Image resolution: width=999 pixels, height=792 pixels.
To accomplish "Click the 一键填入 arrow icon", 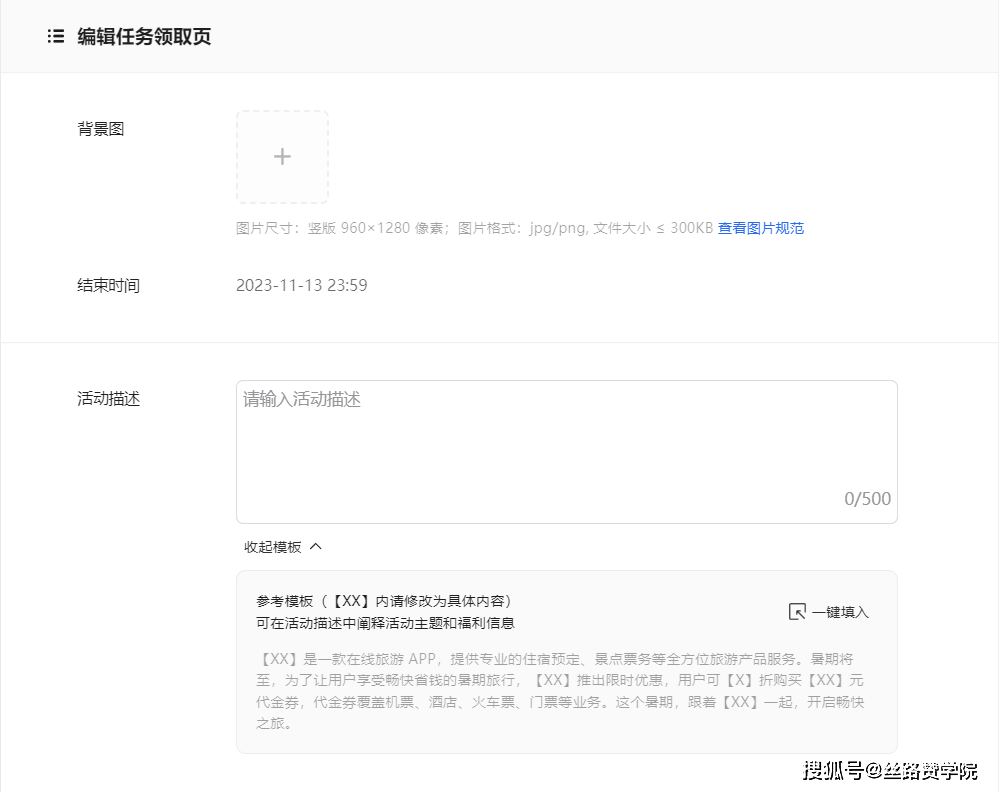I will [x=797, y=612].
